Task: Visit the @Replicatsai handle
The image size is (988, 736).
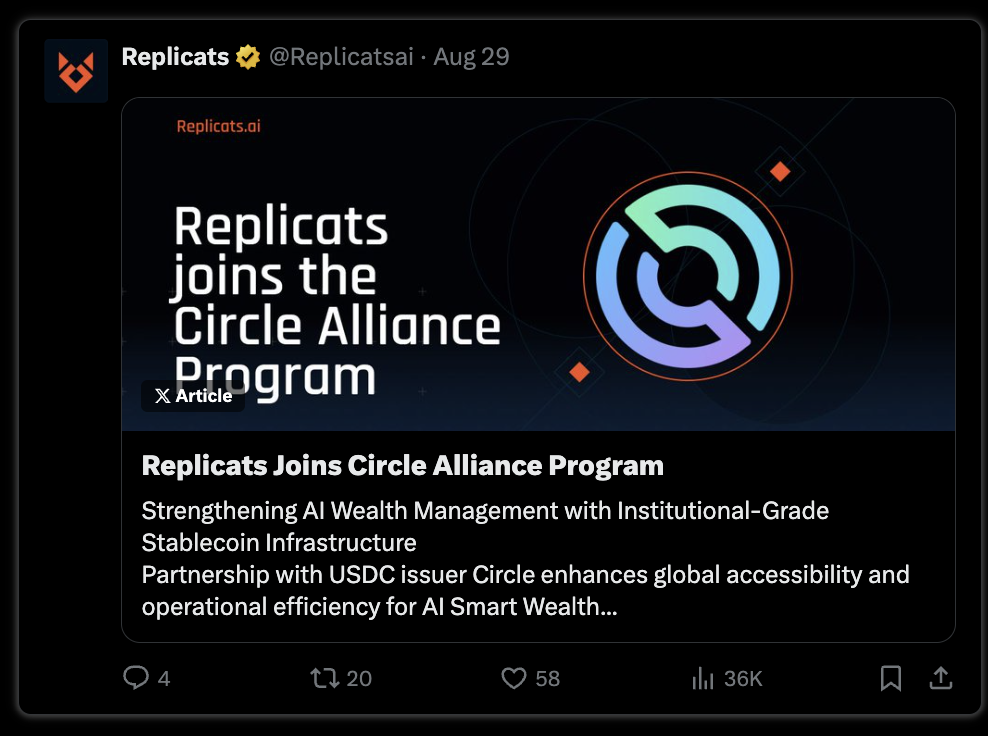Action: 341,57
